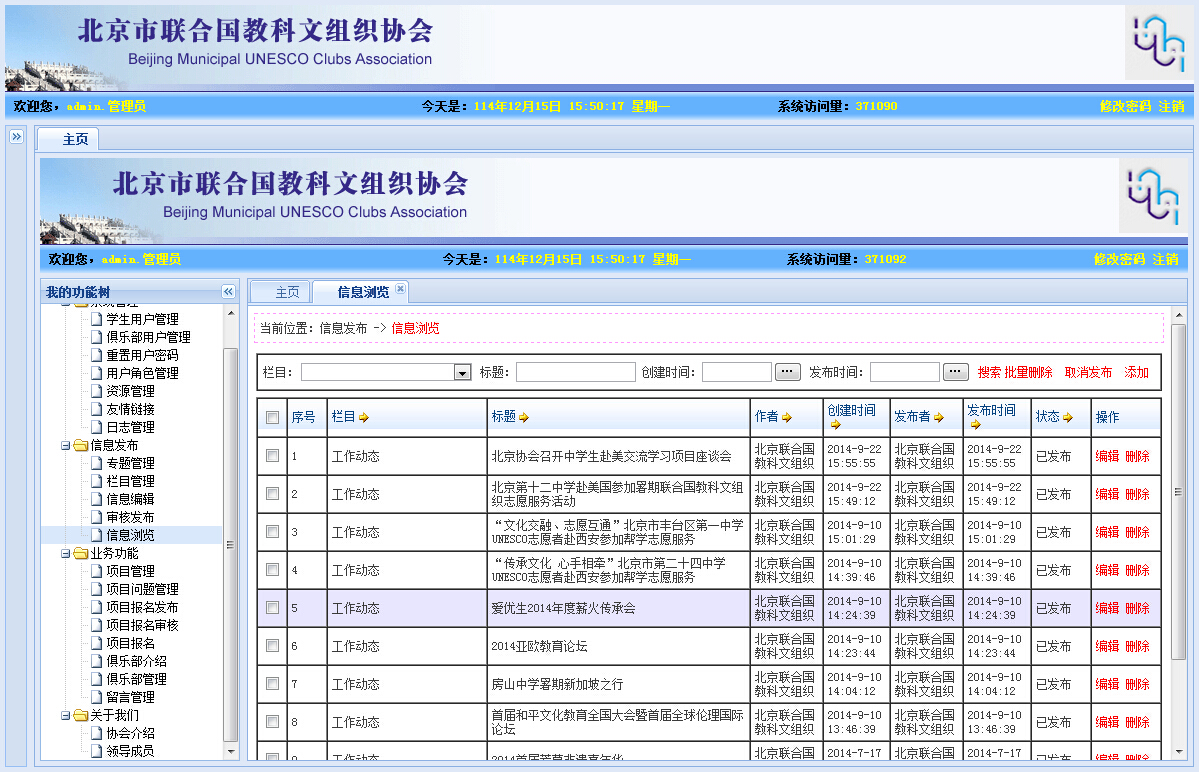Click outer 修改密码 link
Viewport: 1199px width, 772px height.
[1126, 106]
